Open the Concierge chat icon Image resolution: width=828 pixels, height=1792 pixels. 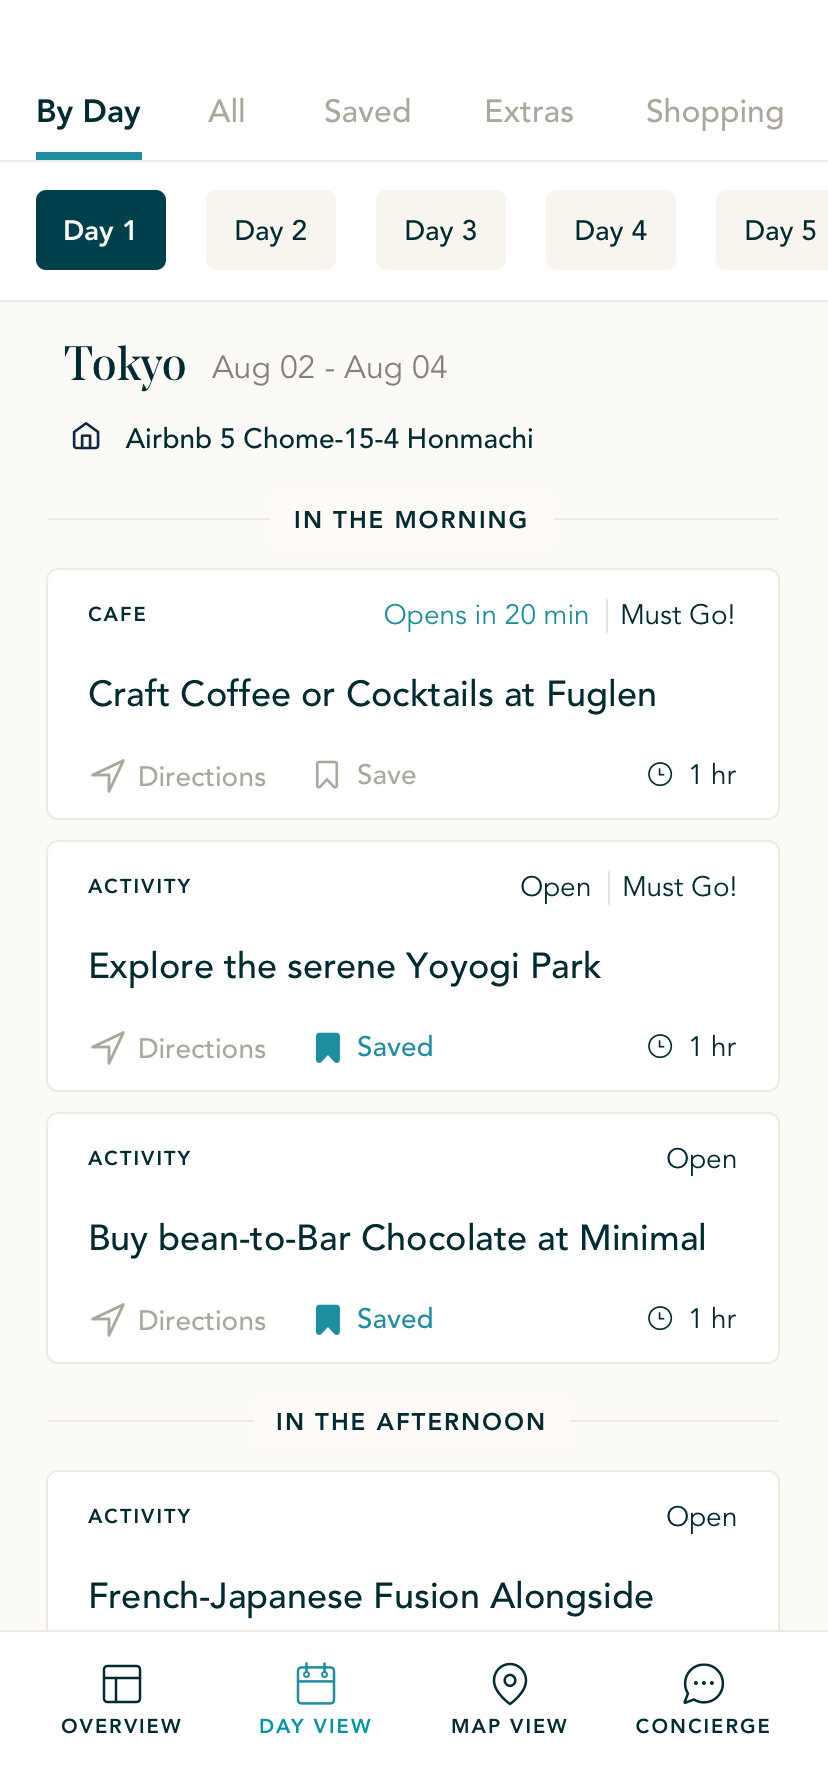click(703, 1684)
